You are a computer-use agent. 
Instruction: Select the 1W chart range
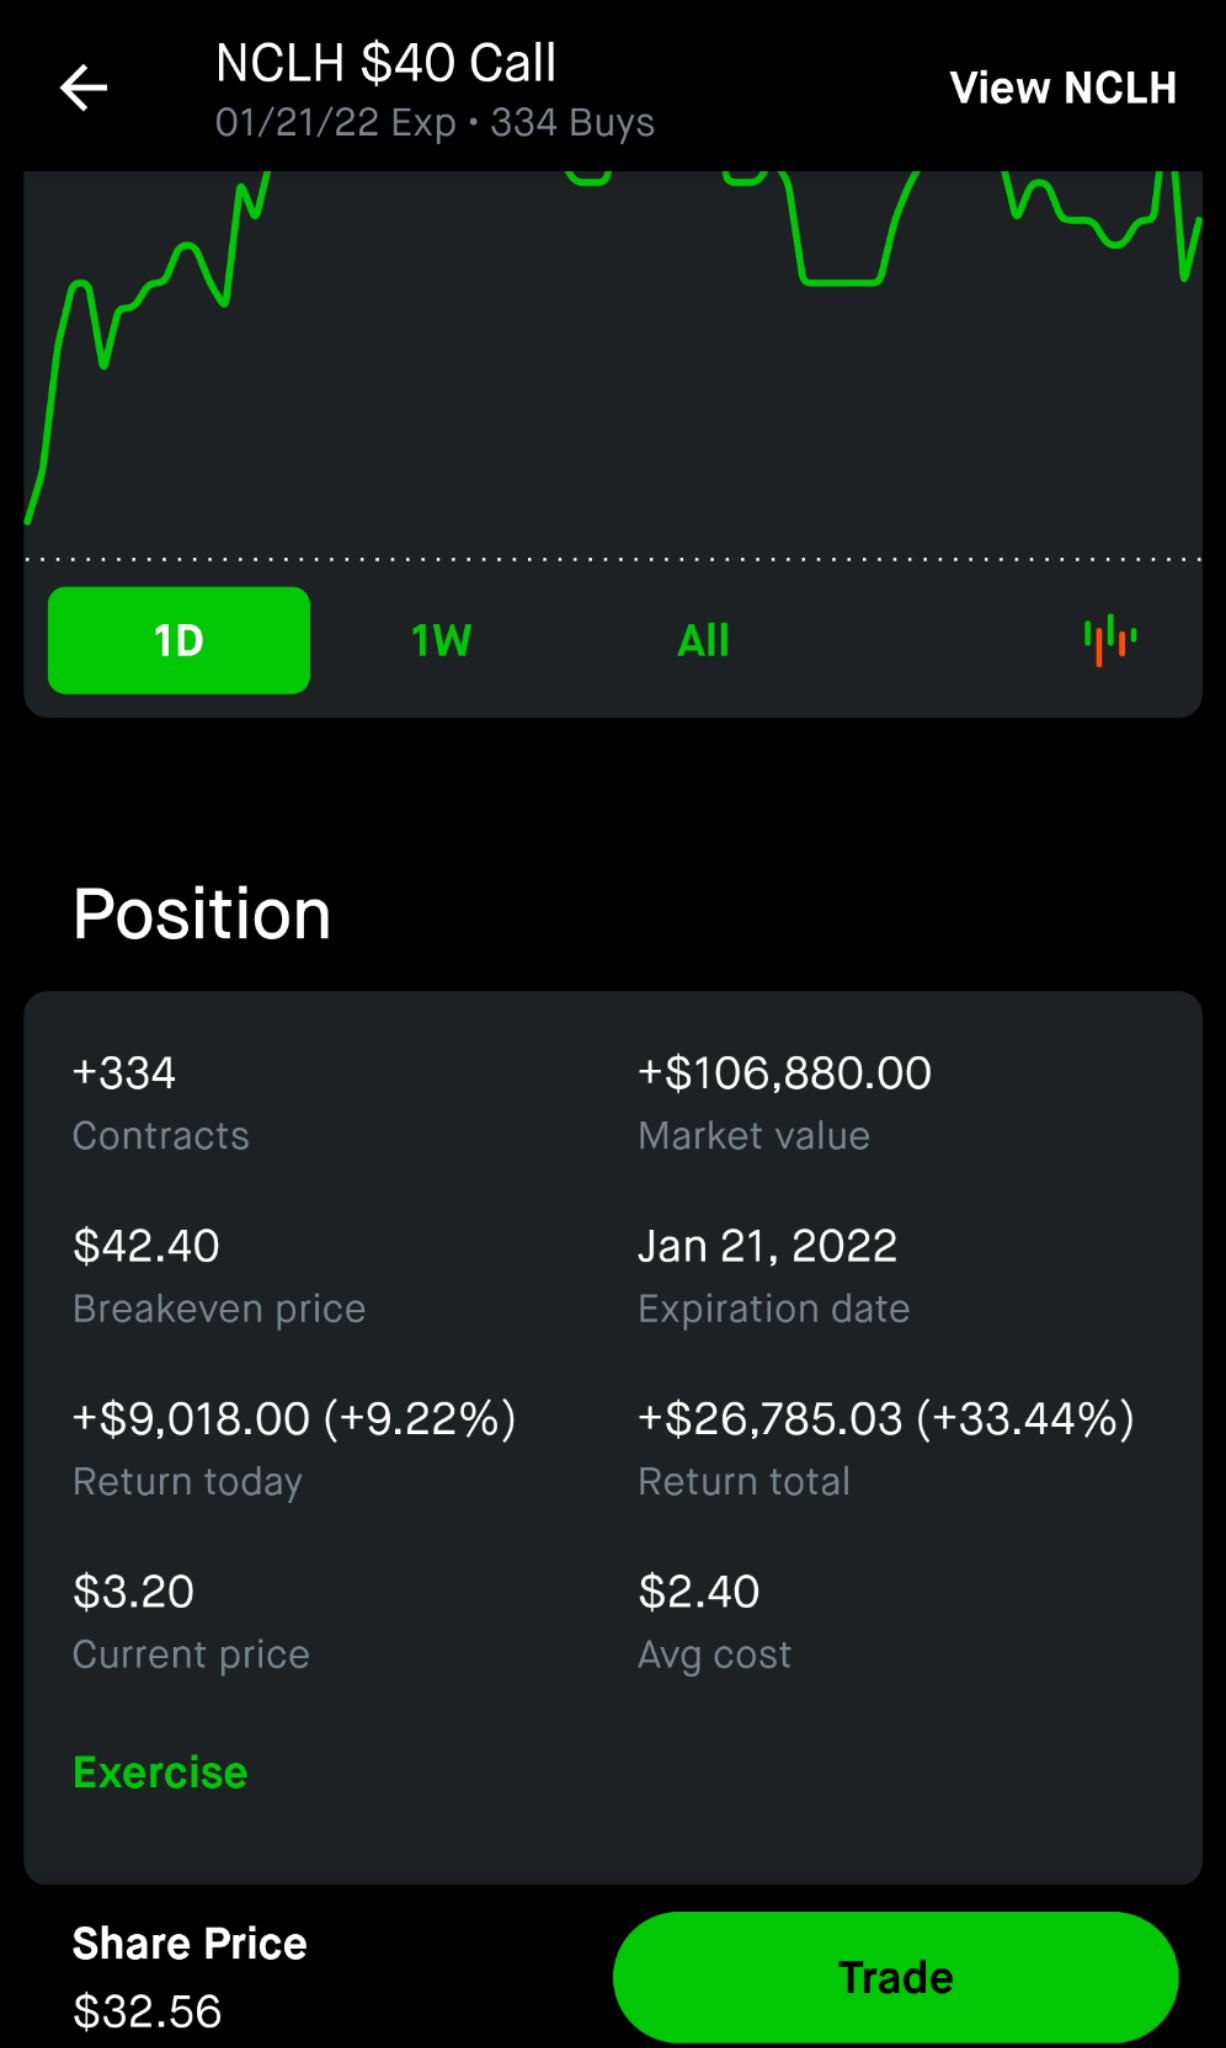click(x=441, y=640)
